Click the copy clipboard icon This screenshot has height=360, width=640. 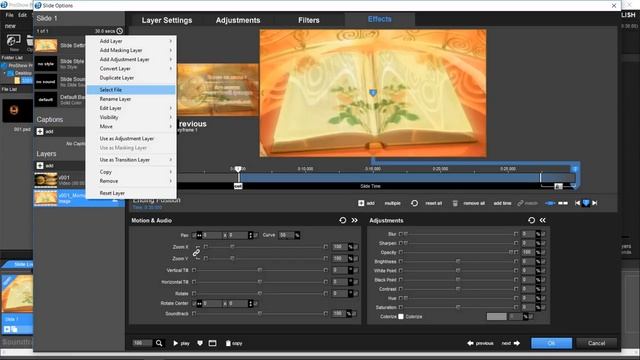[x=228, y=343]
